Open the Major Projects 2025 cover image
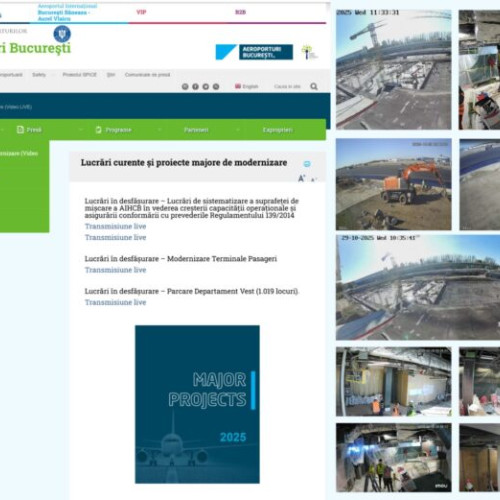The width and height of the screenshot is (500, 500). pyautogui.click(x=197, y=404)
